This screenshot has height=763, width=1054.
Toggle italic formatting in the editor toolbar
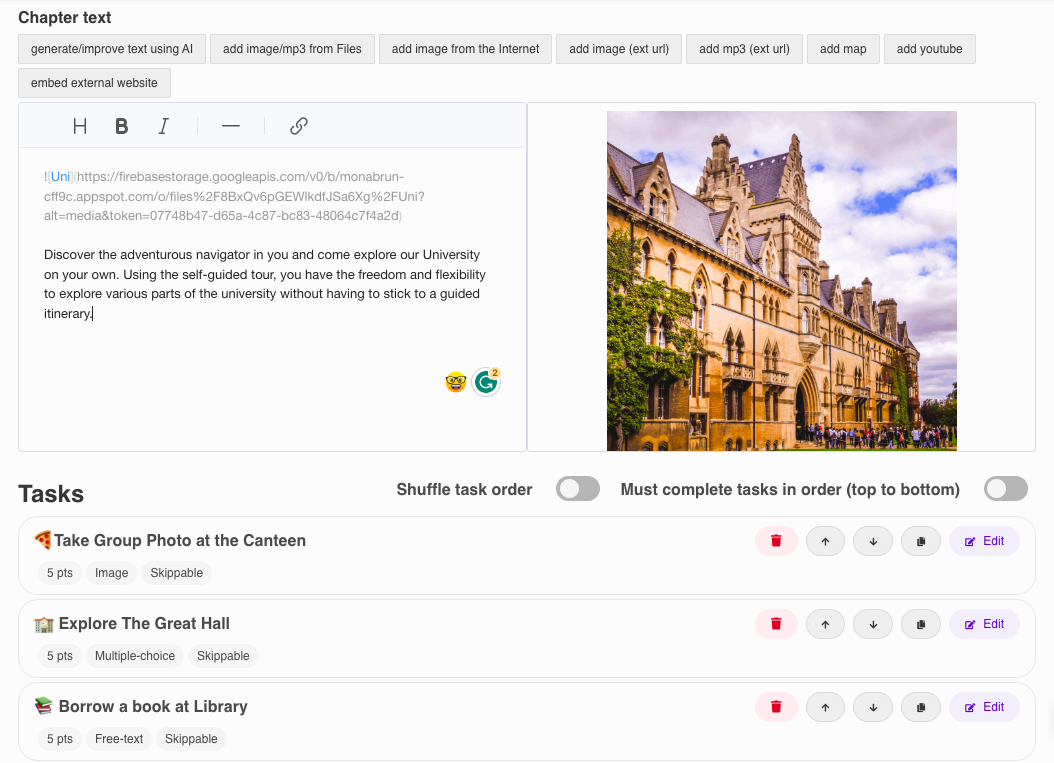(x=163, y=126)
